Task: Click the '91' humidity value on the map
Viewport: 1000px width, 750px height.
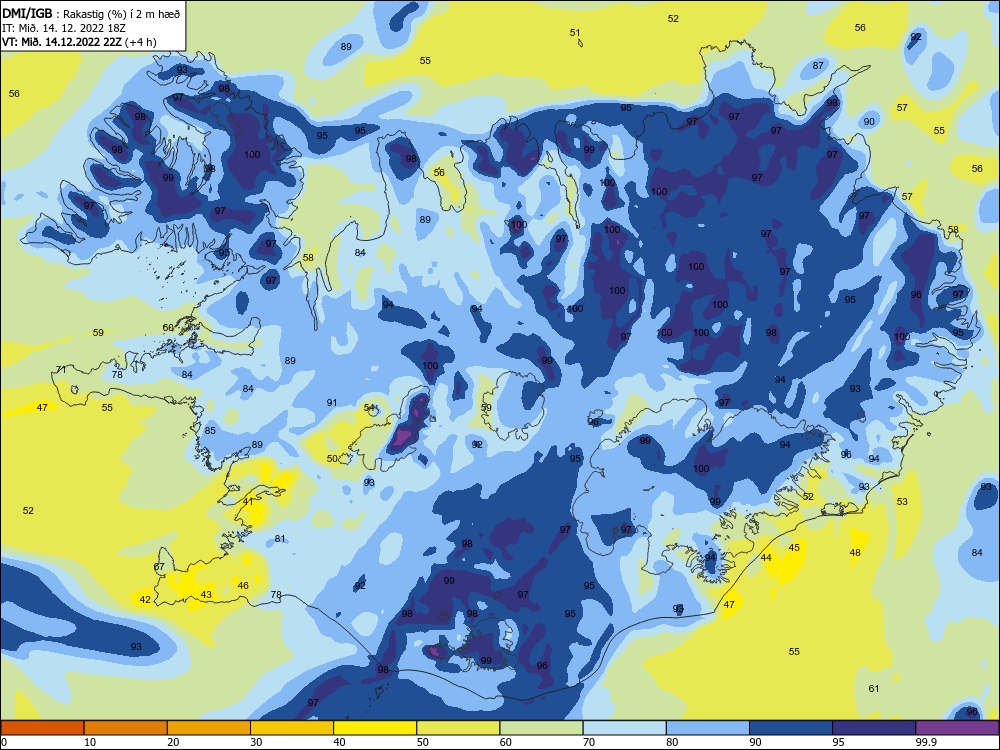Action: click(332, 402)
